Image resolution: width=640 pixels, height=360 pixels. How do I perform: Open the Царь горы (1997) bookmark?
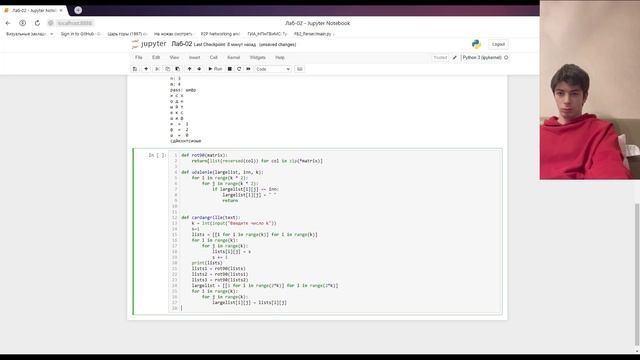(x=127, y=34)
